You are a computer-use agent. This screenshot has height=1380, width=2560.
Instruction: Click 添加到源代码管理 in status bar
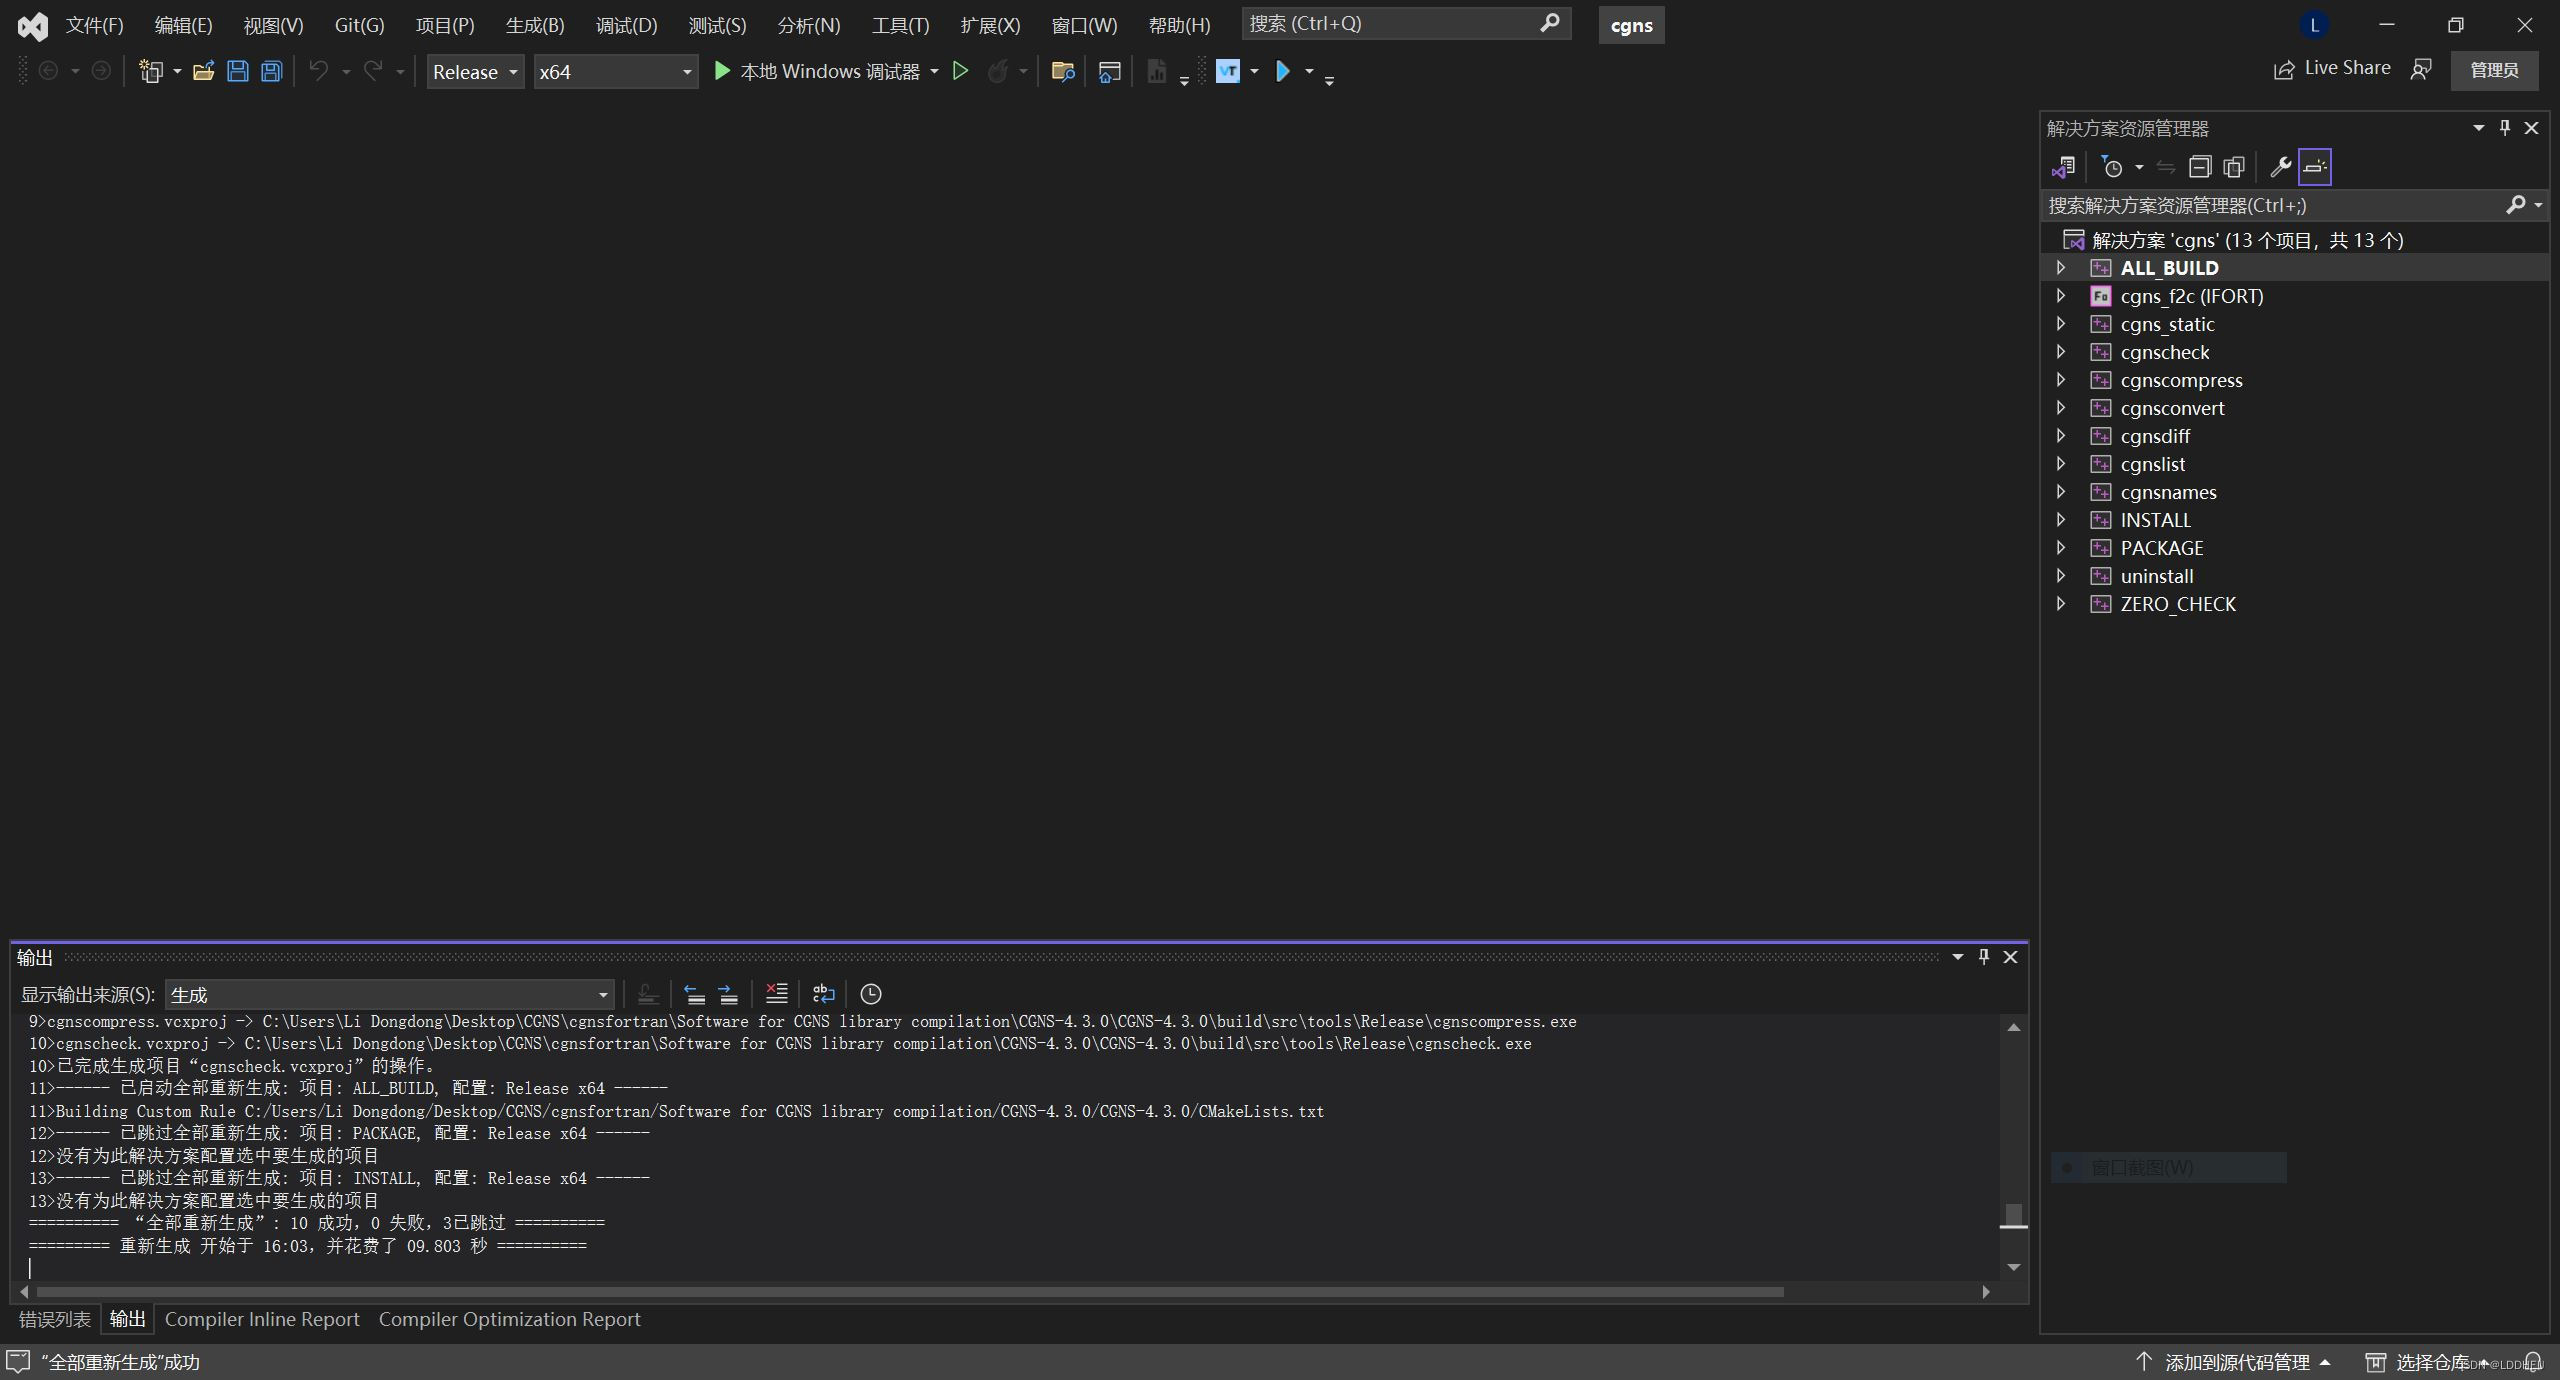[x=2236, y=1362]
